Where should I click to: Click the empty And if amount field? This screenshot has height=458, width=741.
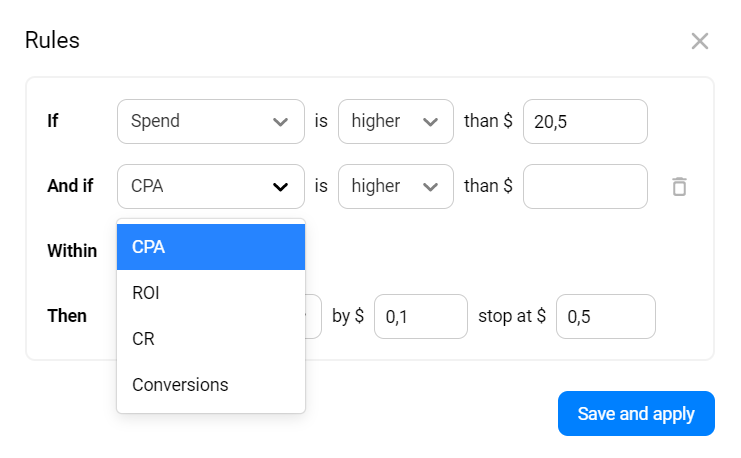585,187
